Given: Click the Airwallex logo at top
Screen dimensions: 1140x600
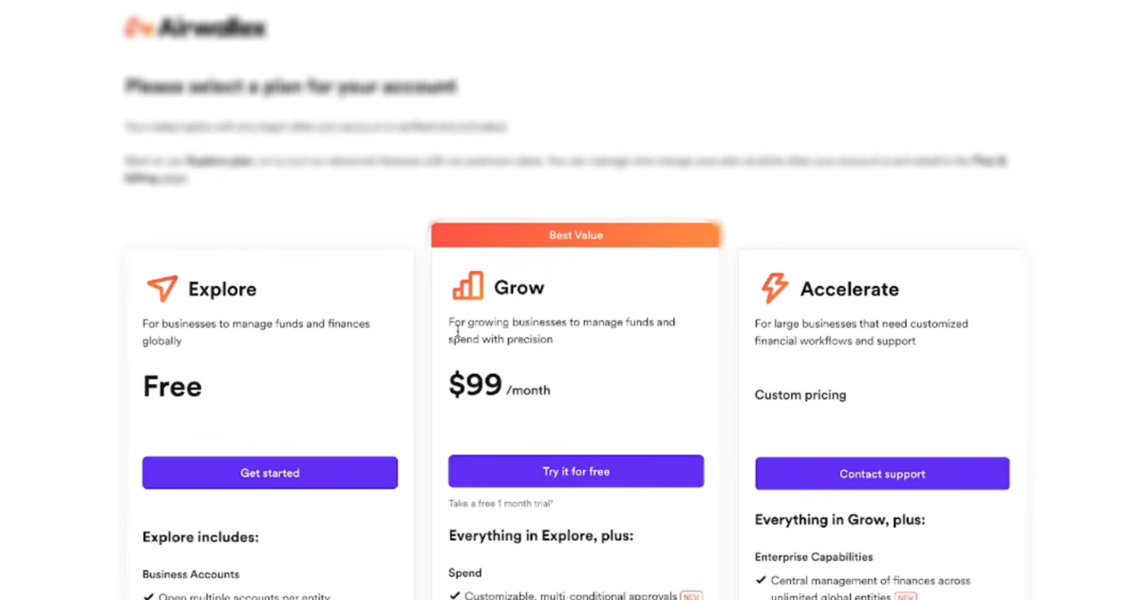Looking at the screenshot, I should [195, 28].
